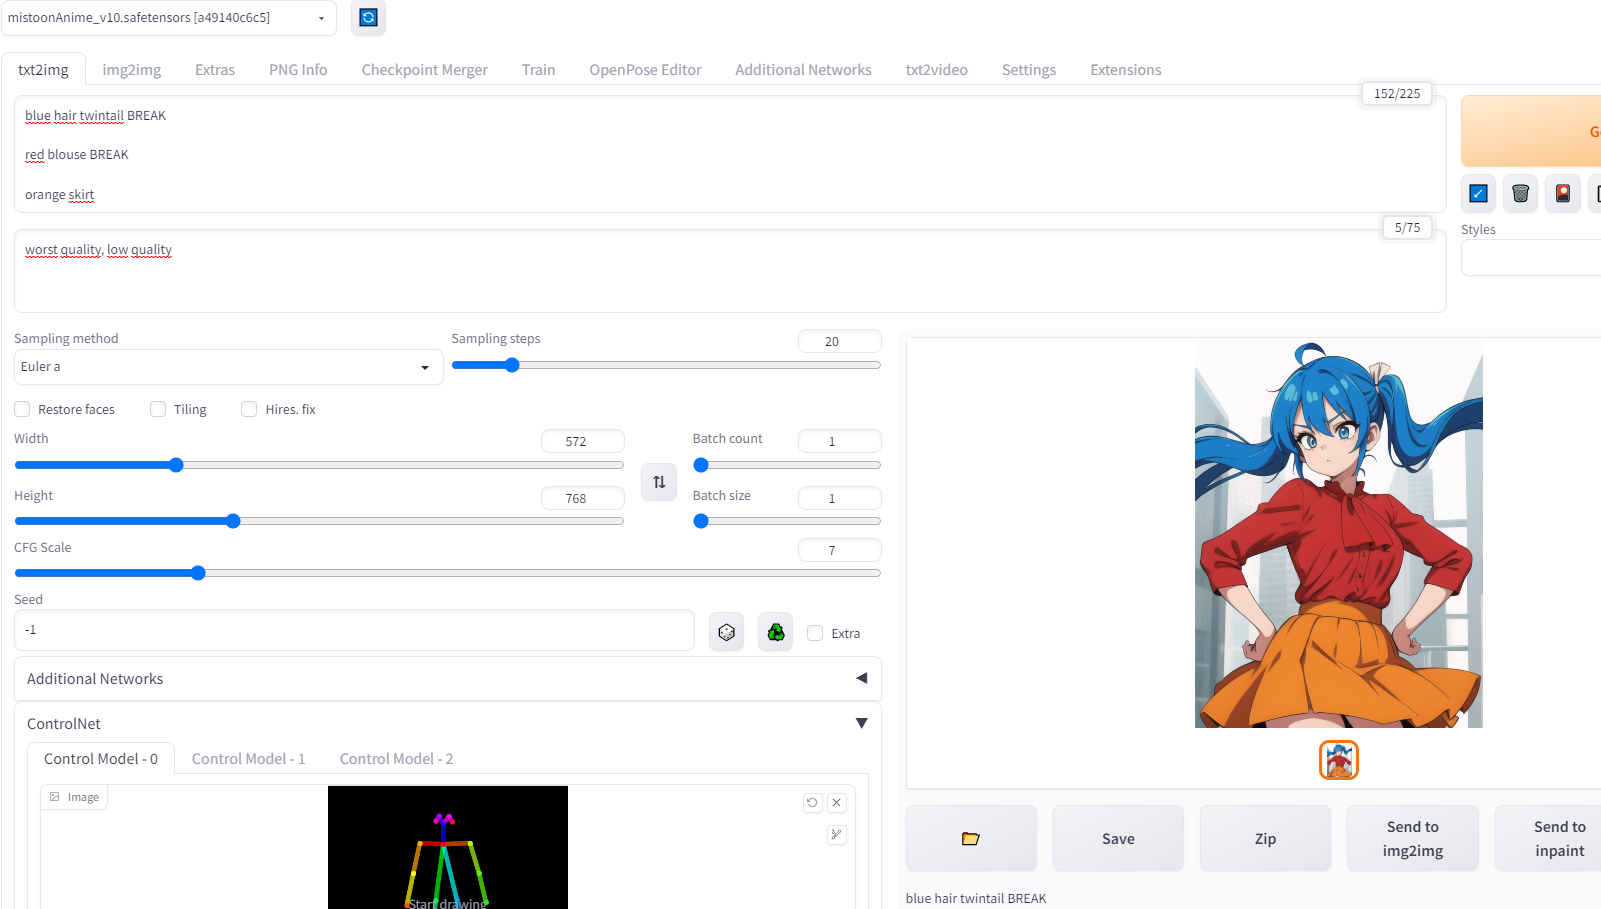Reuse last seed via recycle icon
Image resolution: width=1601 pixels, height=909 pixels.
775,631
